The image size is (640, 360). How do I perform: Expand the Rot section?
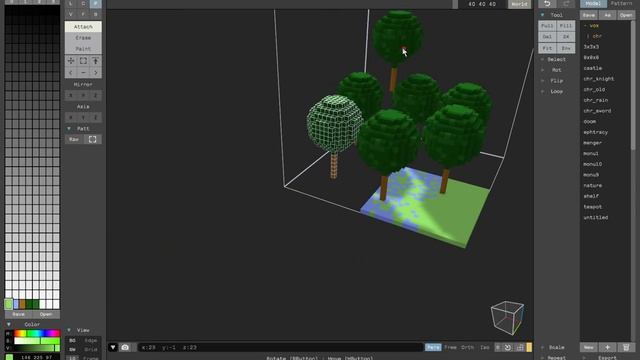542,70
